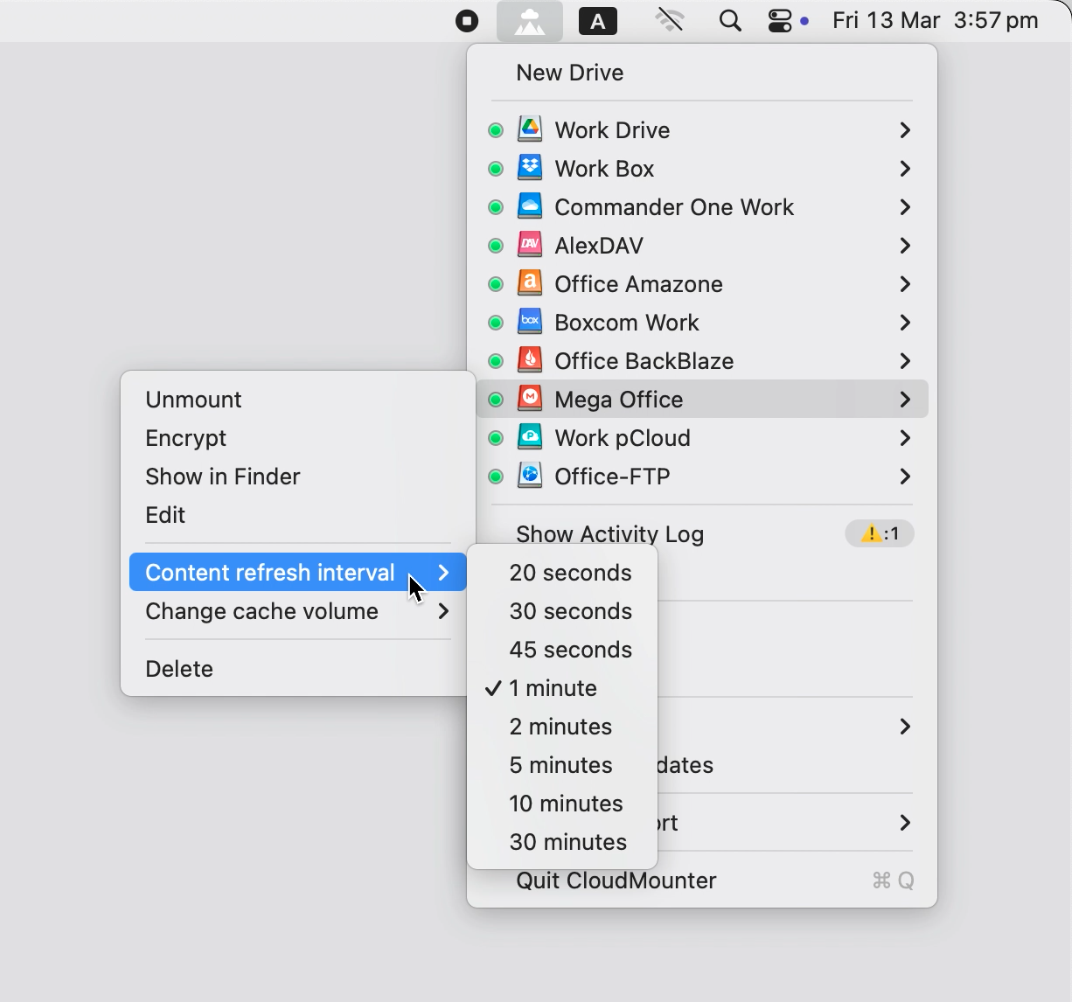
Task: Open the Work pCloud drive entry
Action: point(702,438)
